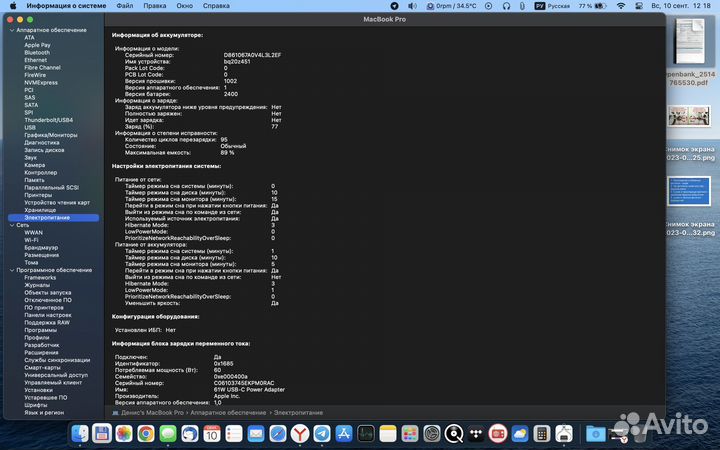Click the battery serial number D861067A0V4L3L2EF
The width and height of the screenshot is (720, 450).
(x=252, y=55)
